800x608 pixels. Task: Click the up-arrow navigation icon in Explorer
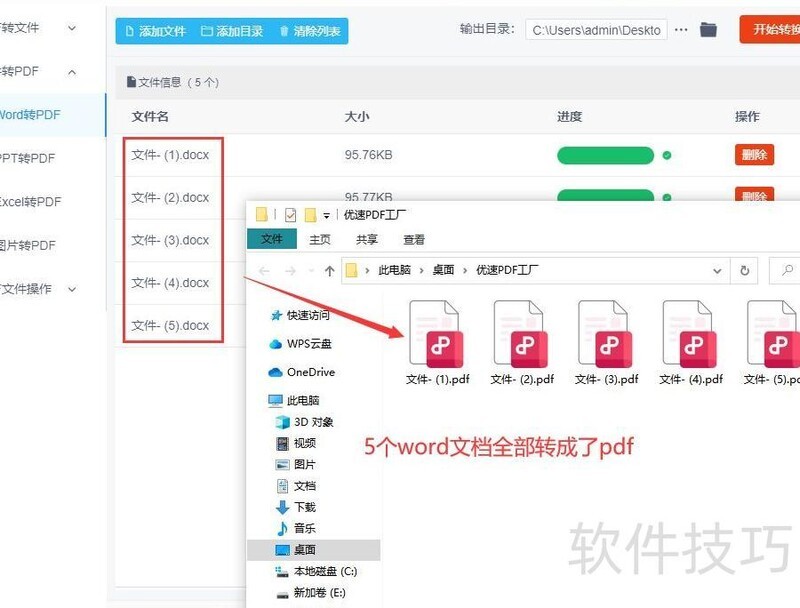point(330,270)
